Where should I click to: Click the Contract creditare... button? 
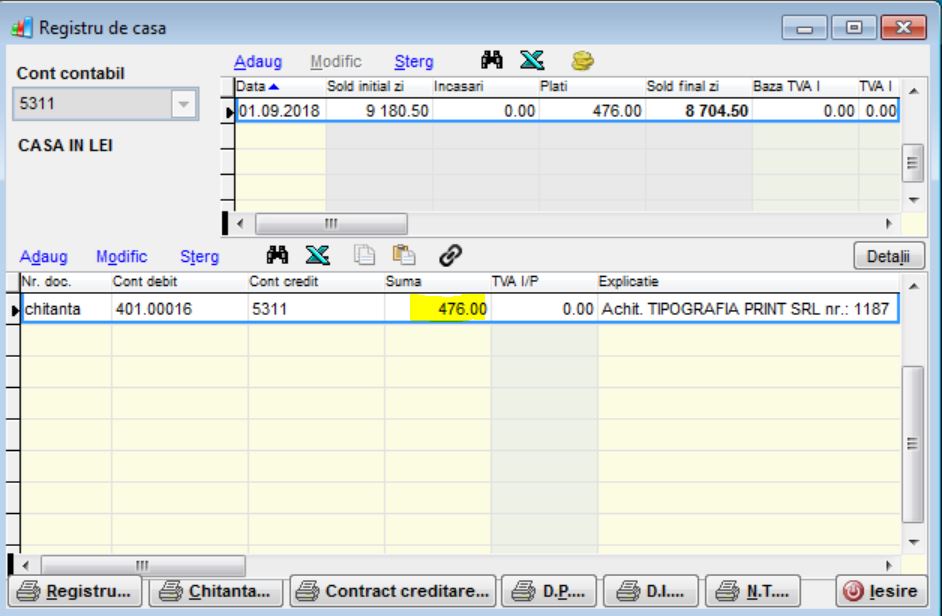click(394, 591)
